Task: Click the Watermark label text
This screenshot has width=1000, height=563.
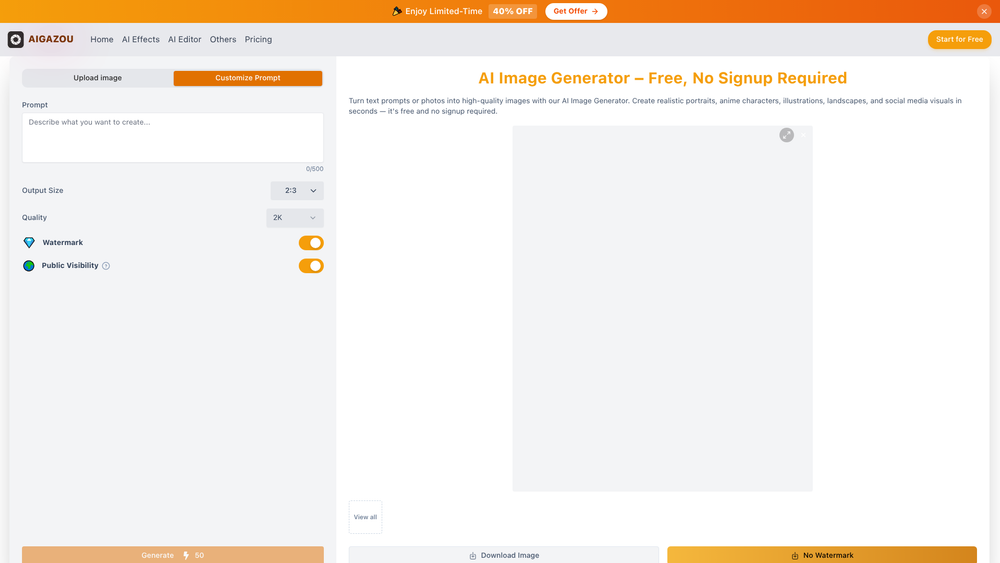Action: point(62,243)
